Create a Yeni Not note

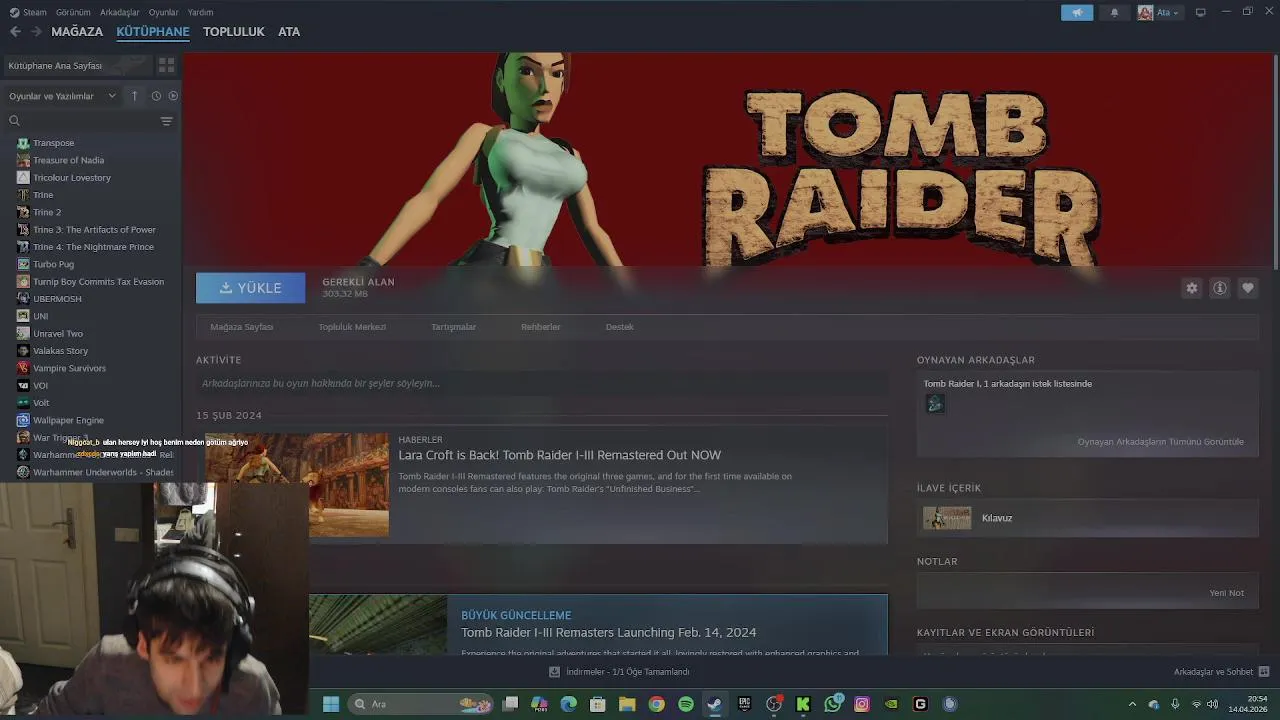[1226, 593]
